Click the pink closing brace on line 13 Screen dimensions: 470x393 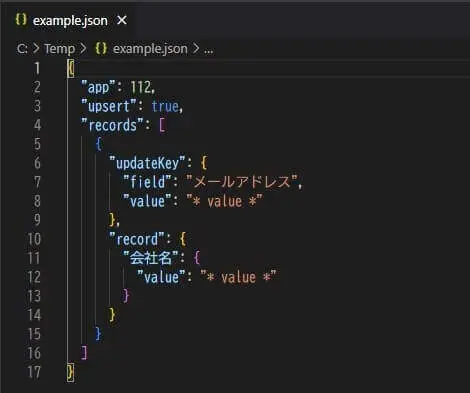point(126,296)
